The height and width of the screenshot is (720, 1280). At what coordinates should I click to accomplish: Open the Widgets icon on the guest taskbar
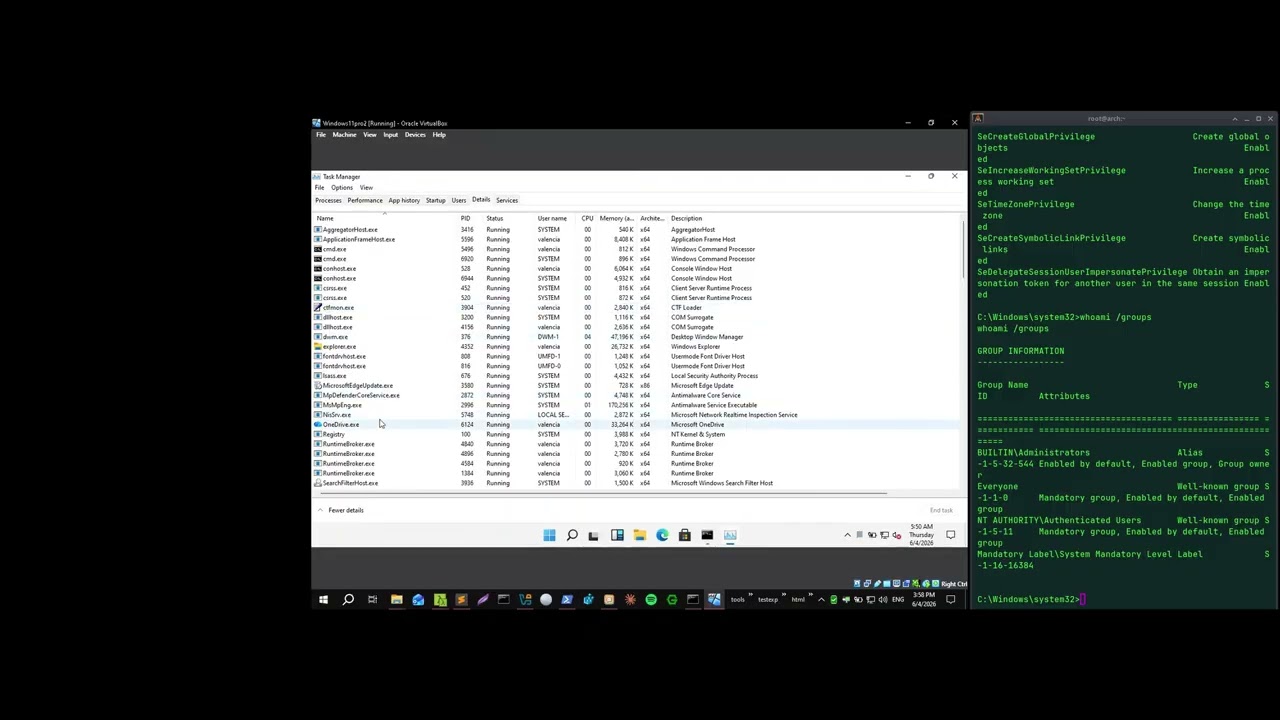coord(617,535)
